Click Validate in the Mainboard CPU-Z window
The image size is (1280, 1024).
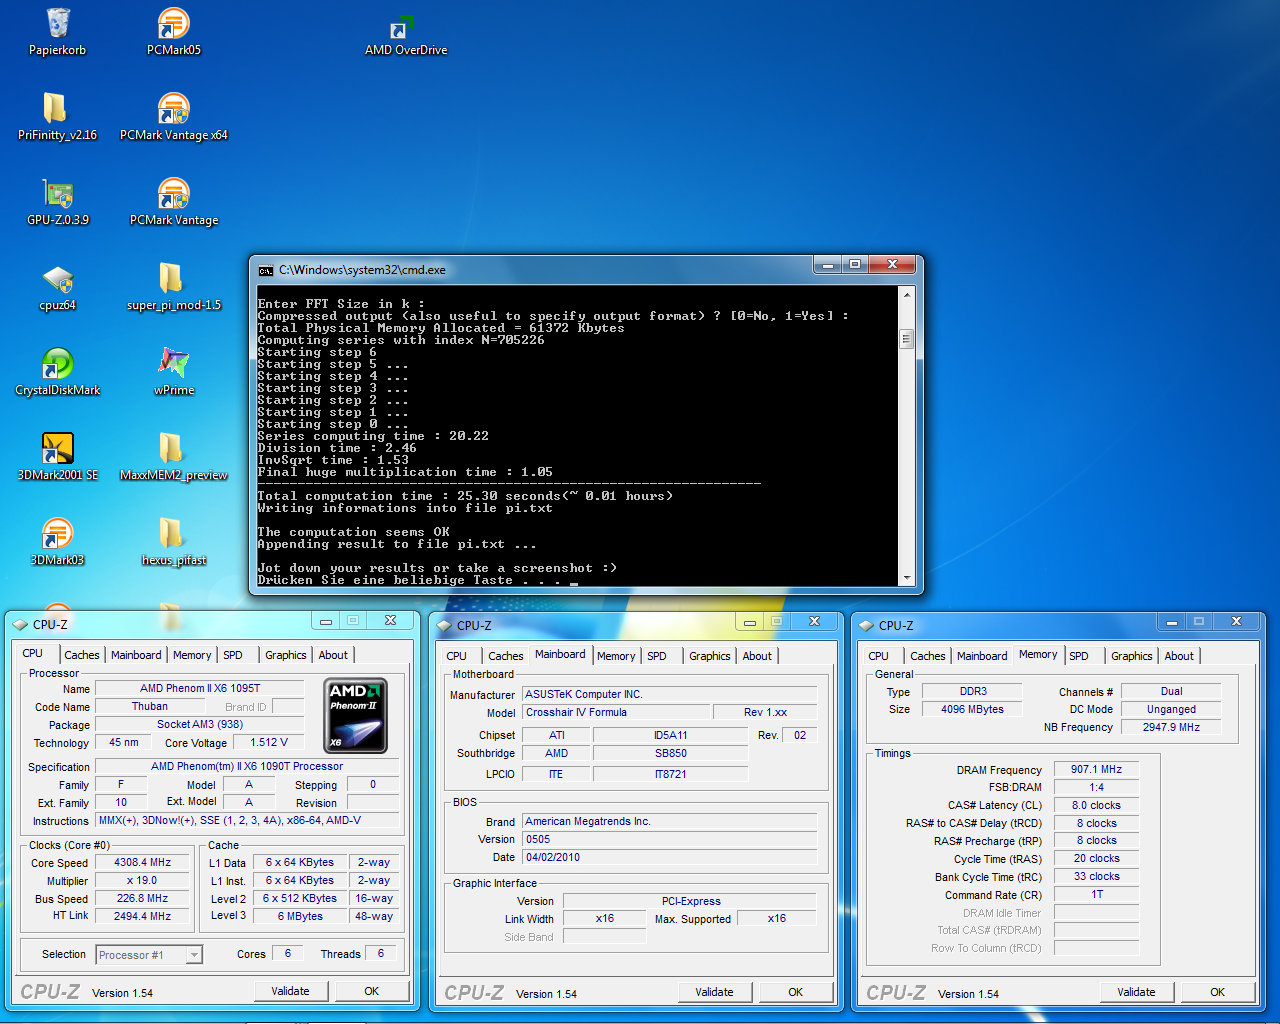[714, 992]
